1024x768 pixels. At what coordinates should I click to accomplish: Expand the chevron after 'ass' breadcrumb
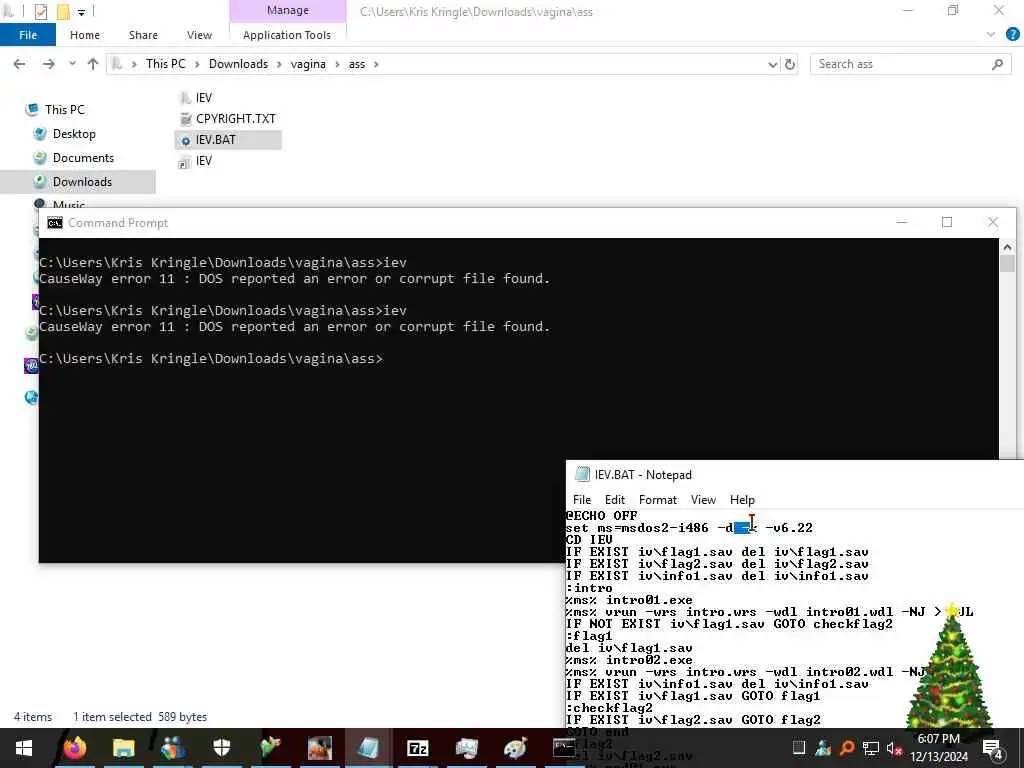376,64
